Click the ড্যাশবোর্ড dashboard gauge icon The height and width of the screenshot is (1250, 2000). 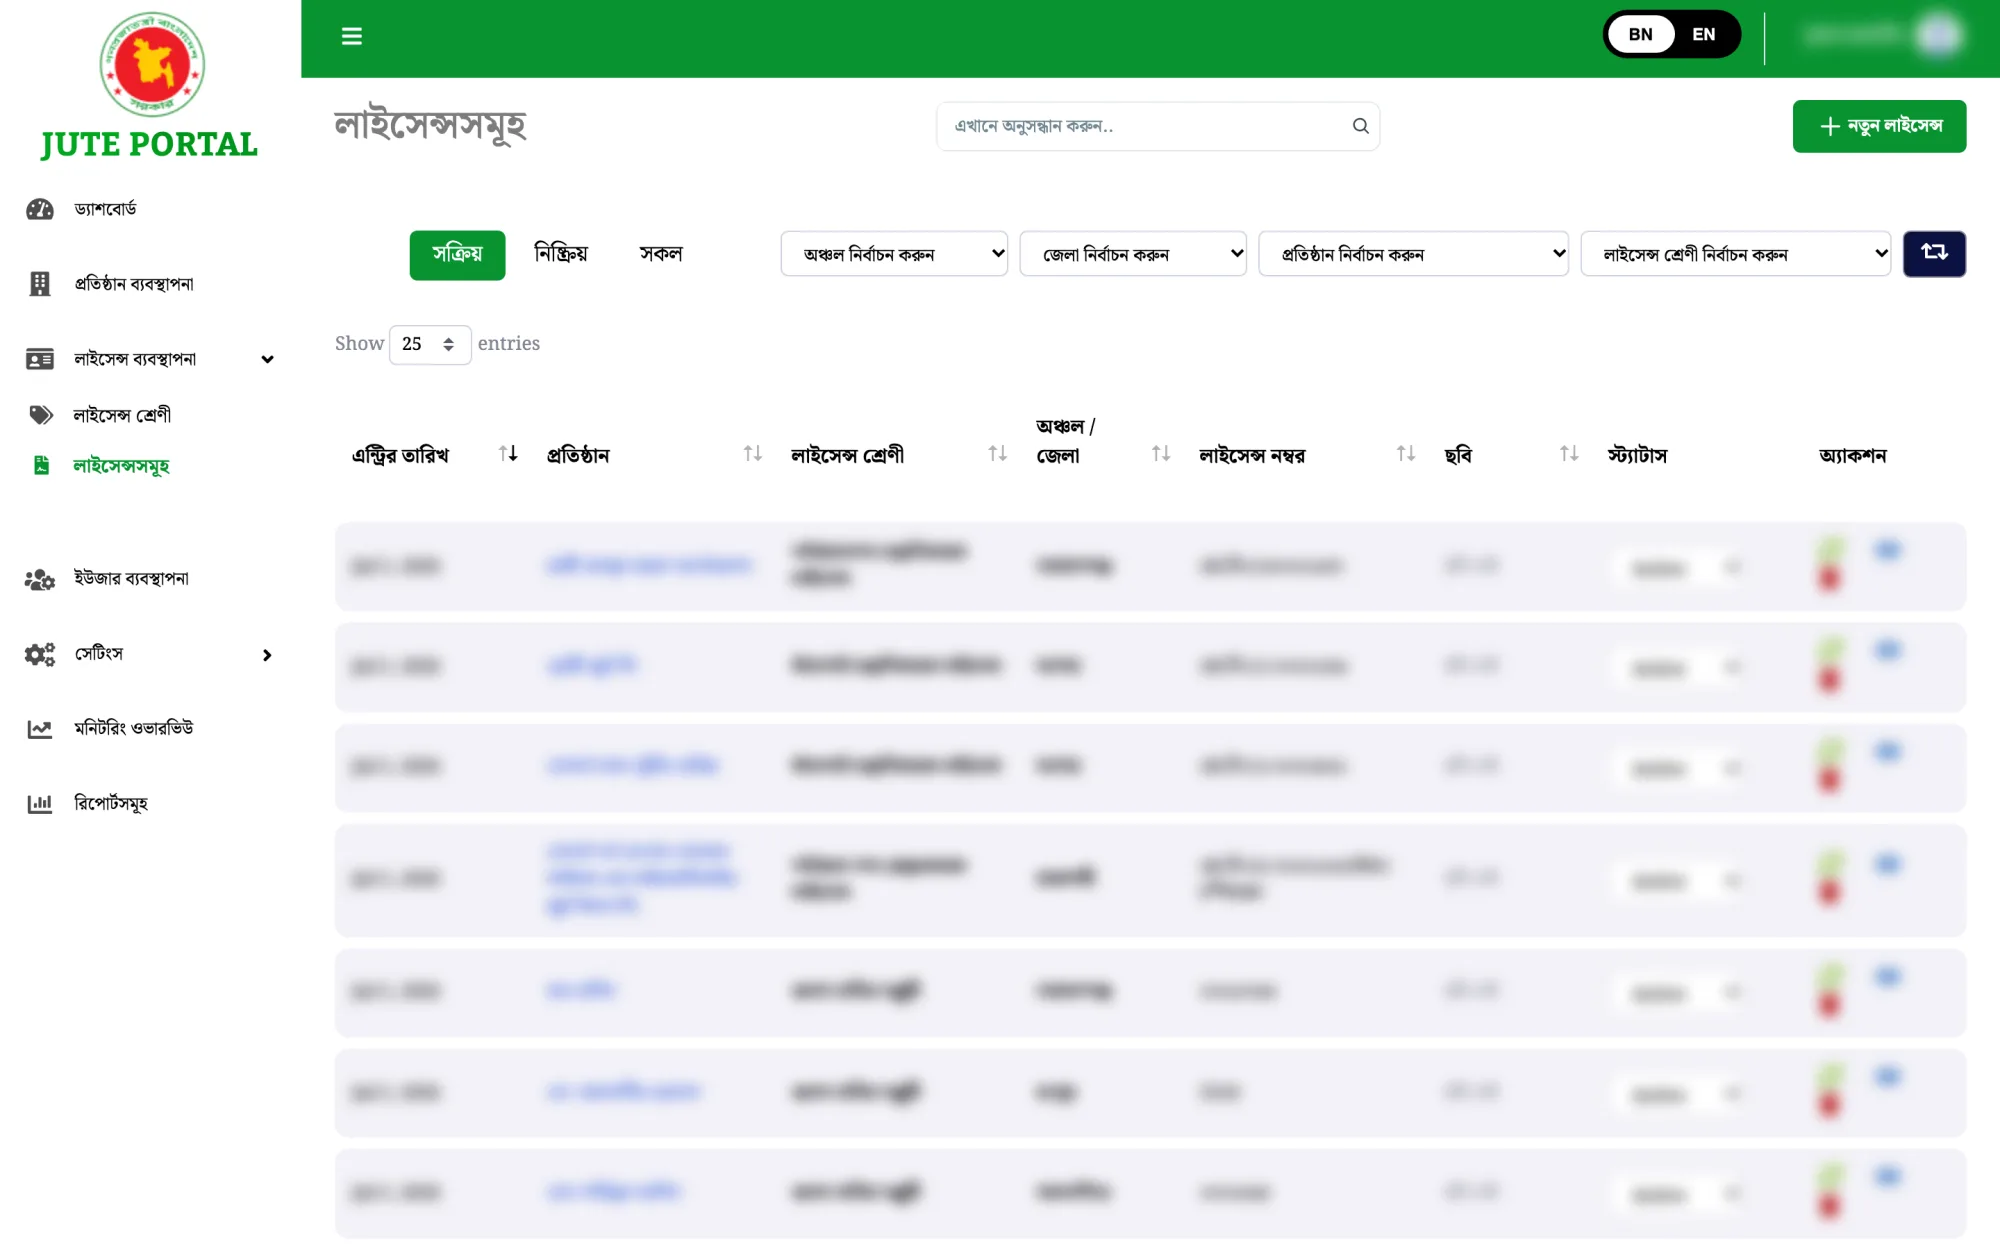(40, 209)
